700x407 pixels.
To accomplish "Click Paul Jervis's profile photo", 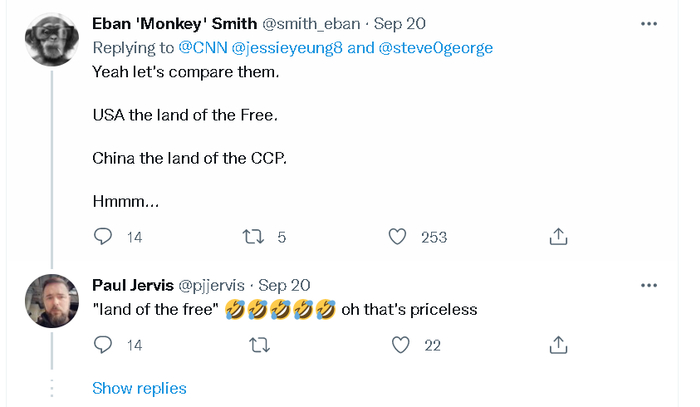I will 52,300.
